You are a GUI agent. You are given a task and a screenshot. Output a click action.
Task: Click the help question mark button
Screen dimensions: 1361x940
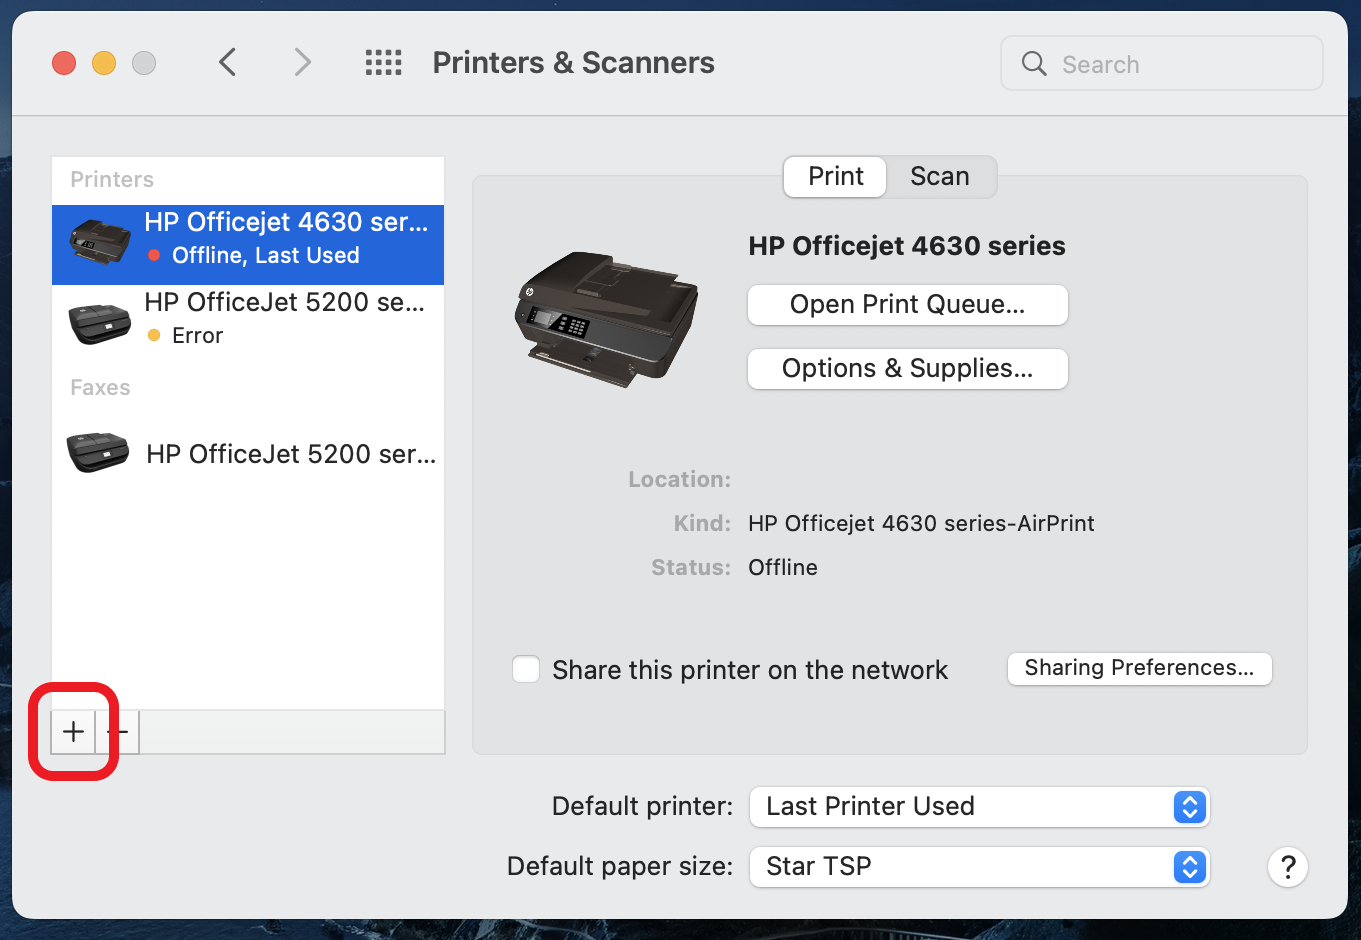click(x=1288, y=867)
